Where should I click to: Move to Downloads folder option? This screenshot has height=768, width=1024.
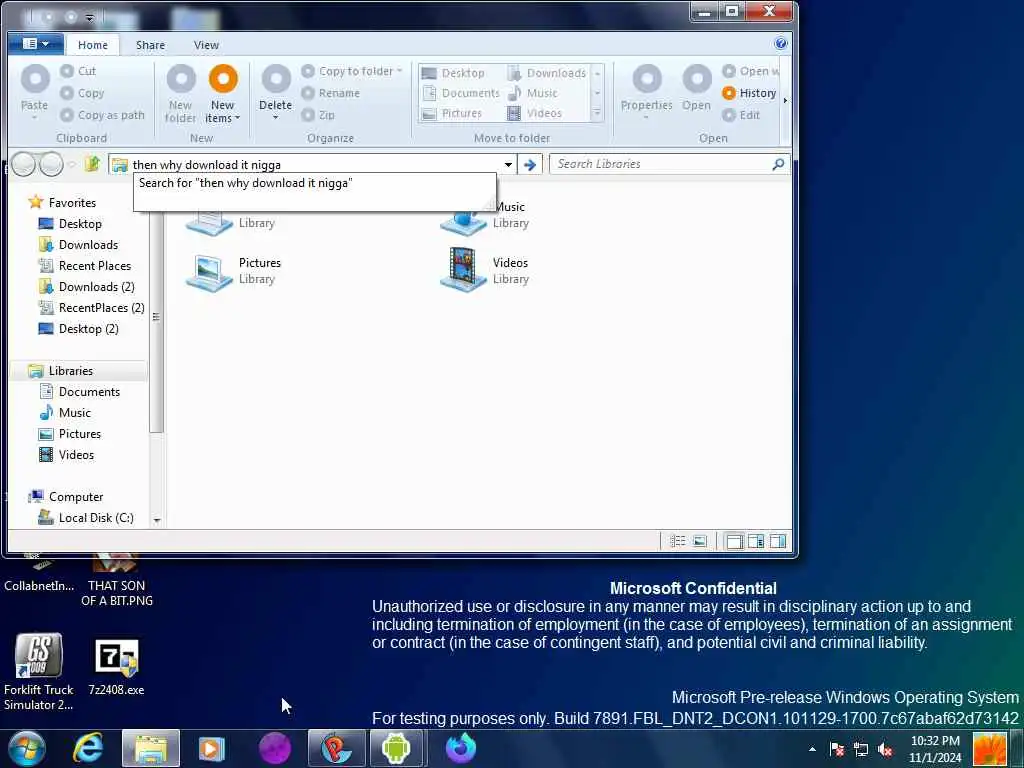[547, 73]
